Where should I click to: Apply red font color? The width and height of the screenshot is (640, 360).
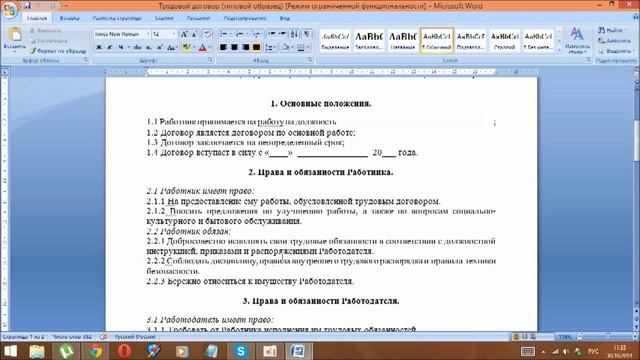click(202, 48)
